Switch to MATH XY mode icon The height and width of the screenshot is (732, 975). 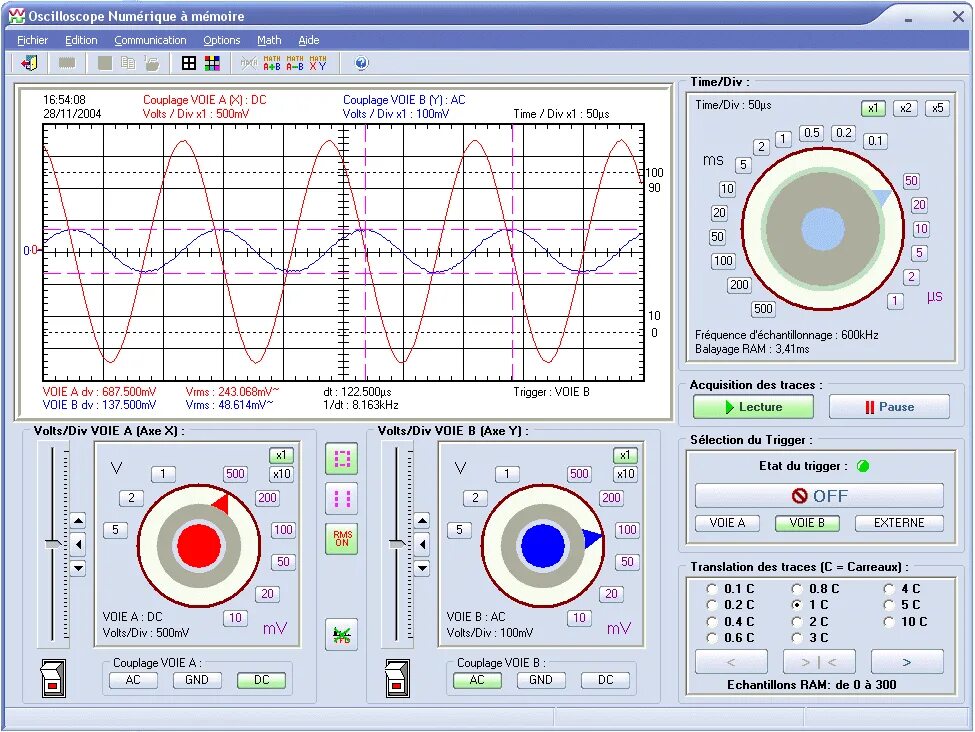pyautogui.click(x=318, y=63)
